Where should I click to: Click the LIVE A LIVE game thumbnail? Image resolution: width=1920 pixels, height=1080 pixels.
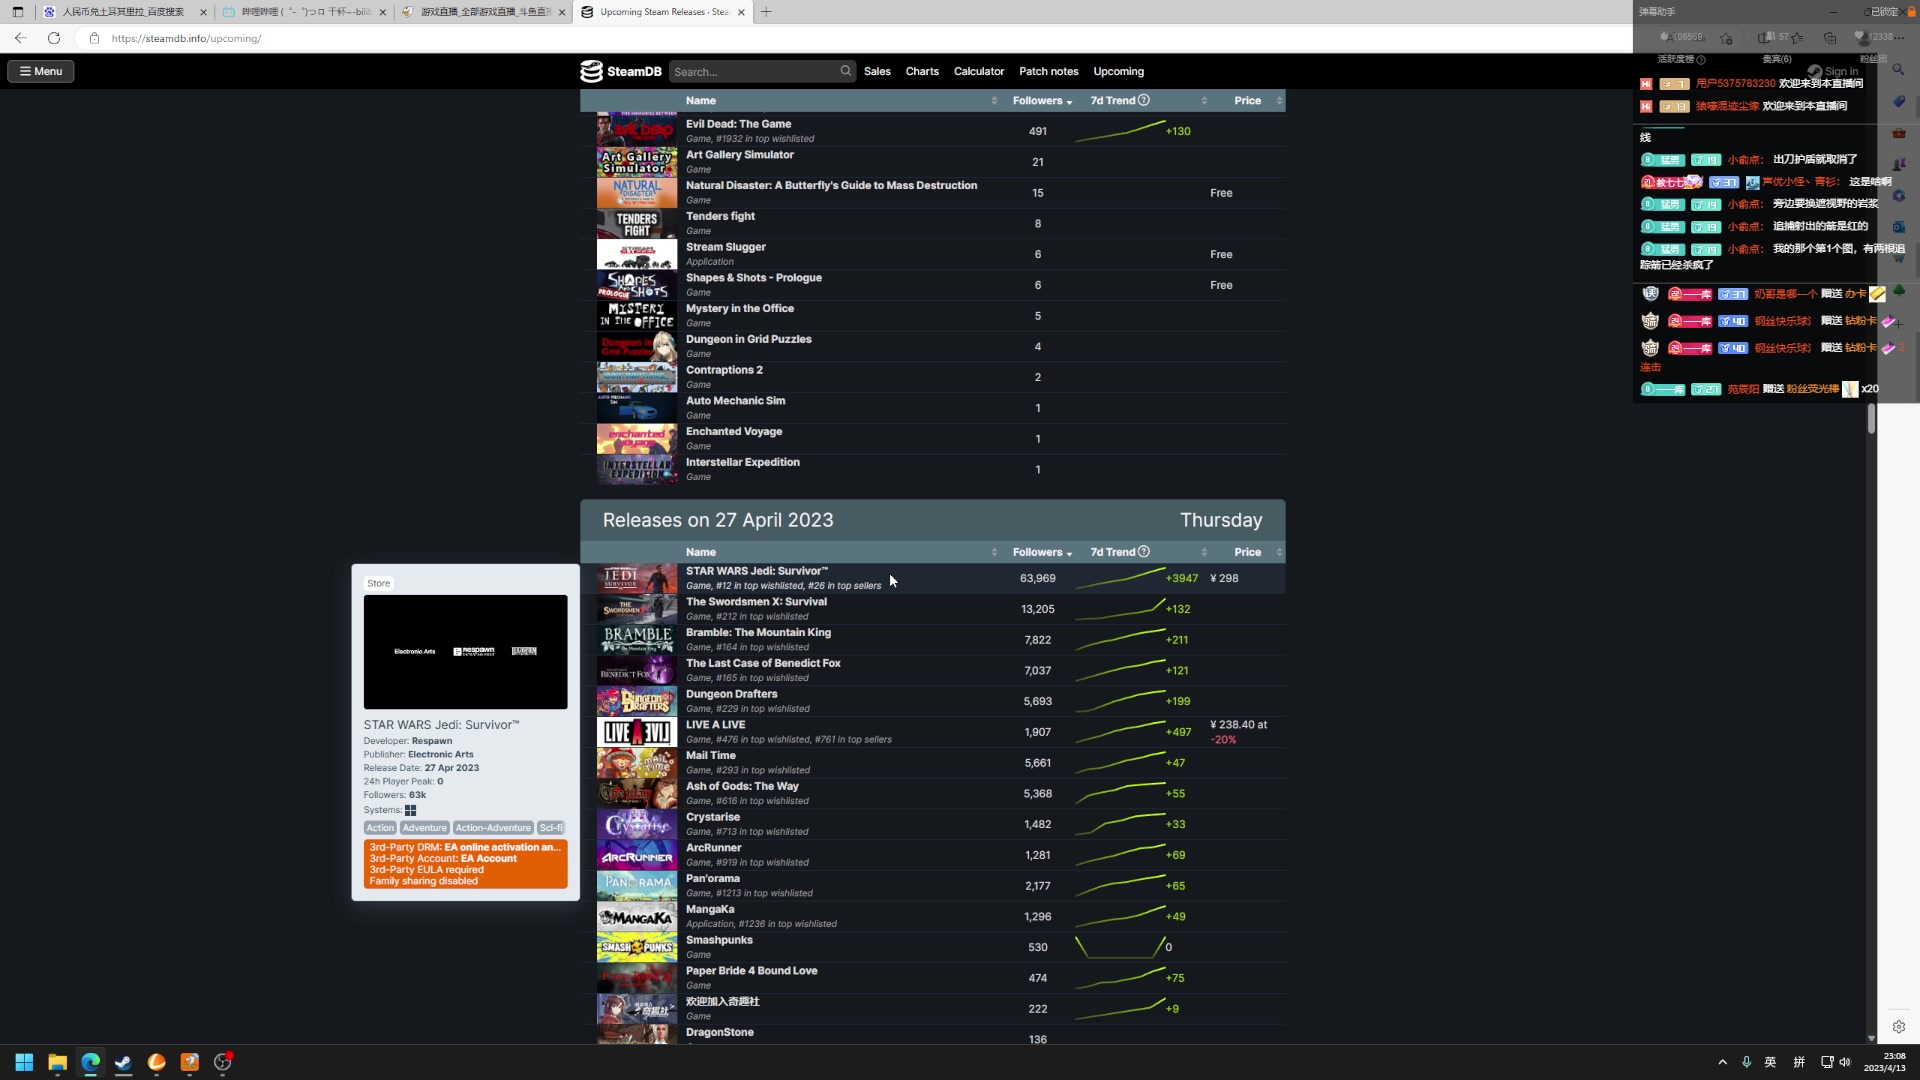coord(637,732)
